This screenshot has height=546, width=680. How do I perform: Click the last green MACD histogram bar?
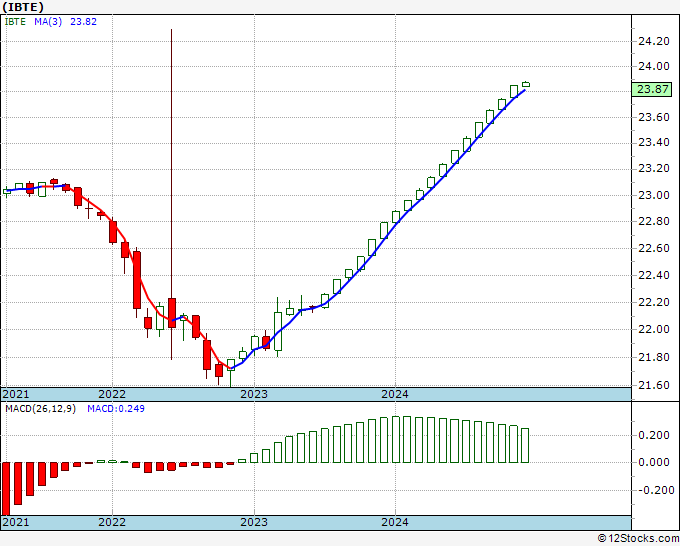point(525,445)
